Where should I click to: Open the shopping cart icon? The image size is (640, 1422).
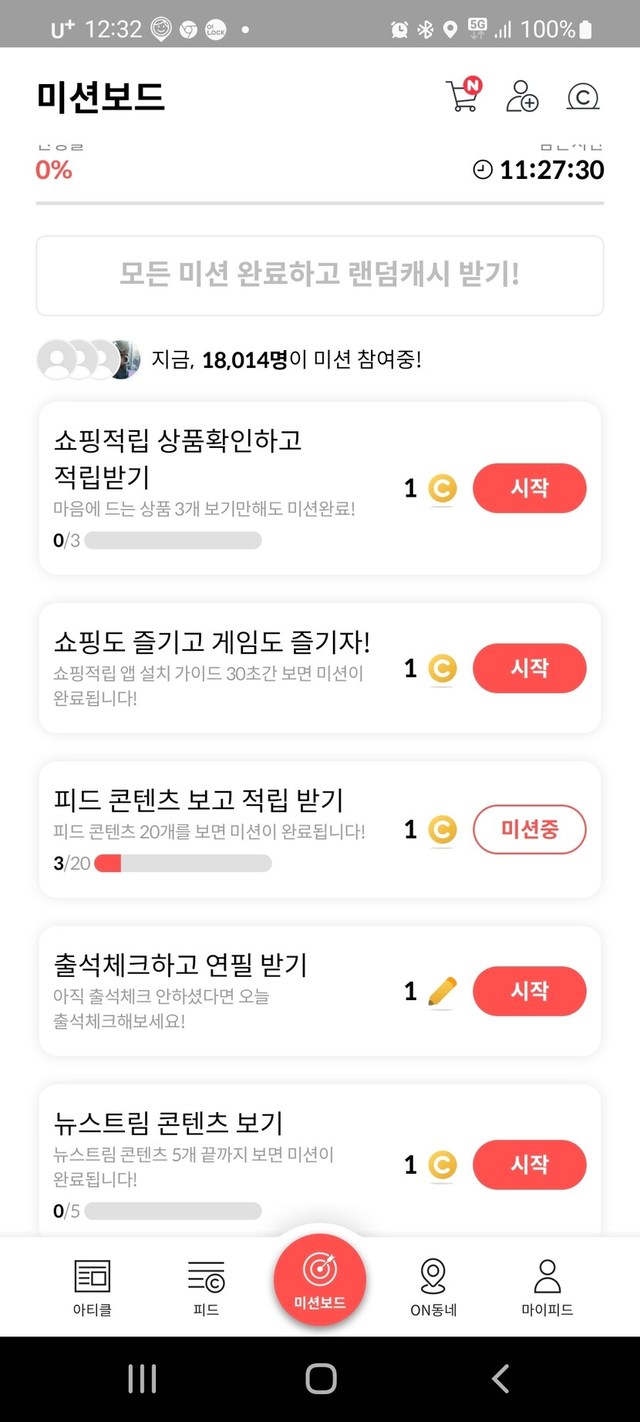pos(462,96)
